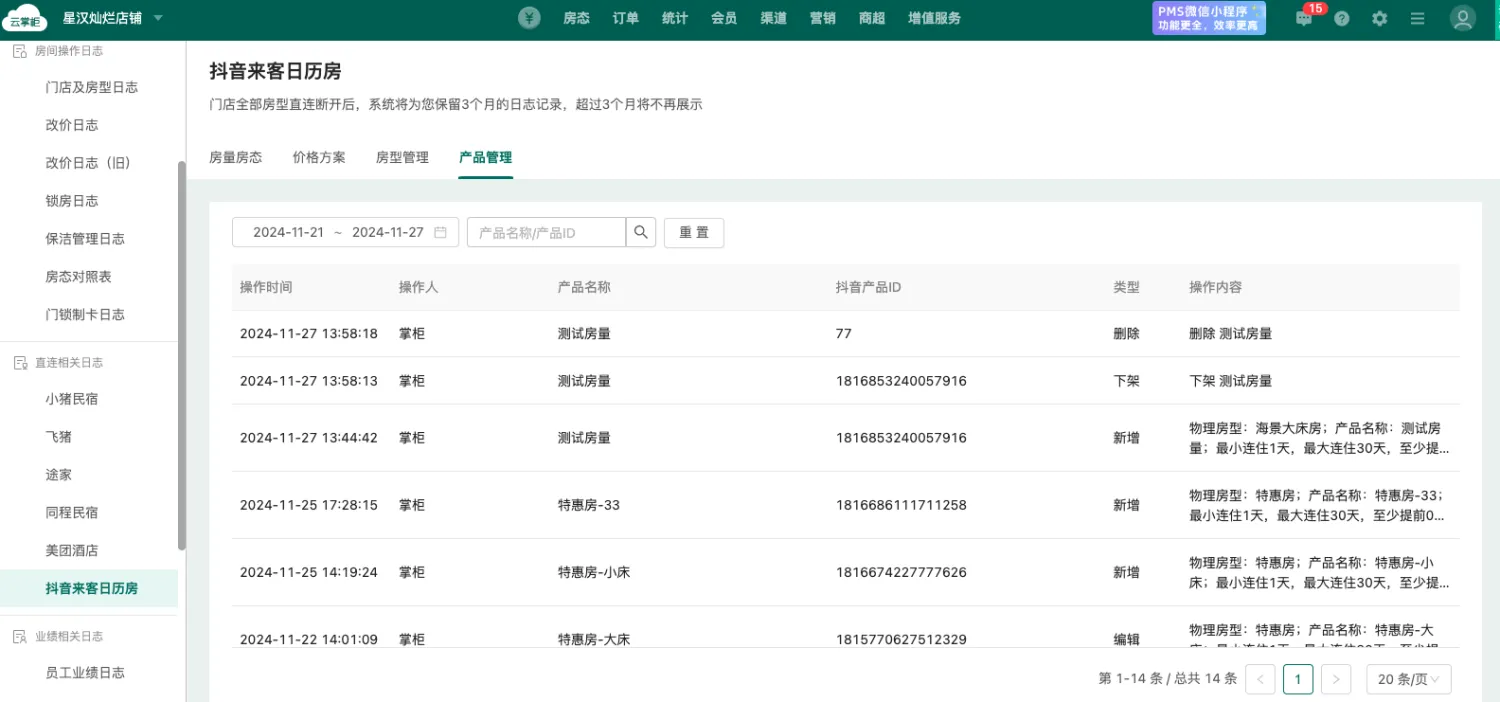
Task: Switch to the 价格方案 tab
Action: tap(319, 157)
